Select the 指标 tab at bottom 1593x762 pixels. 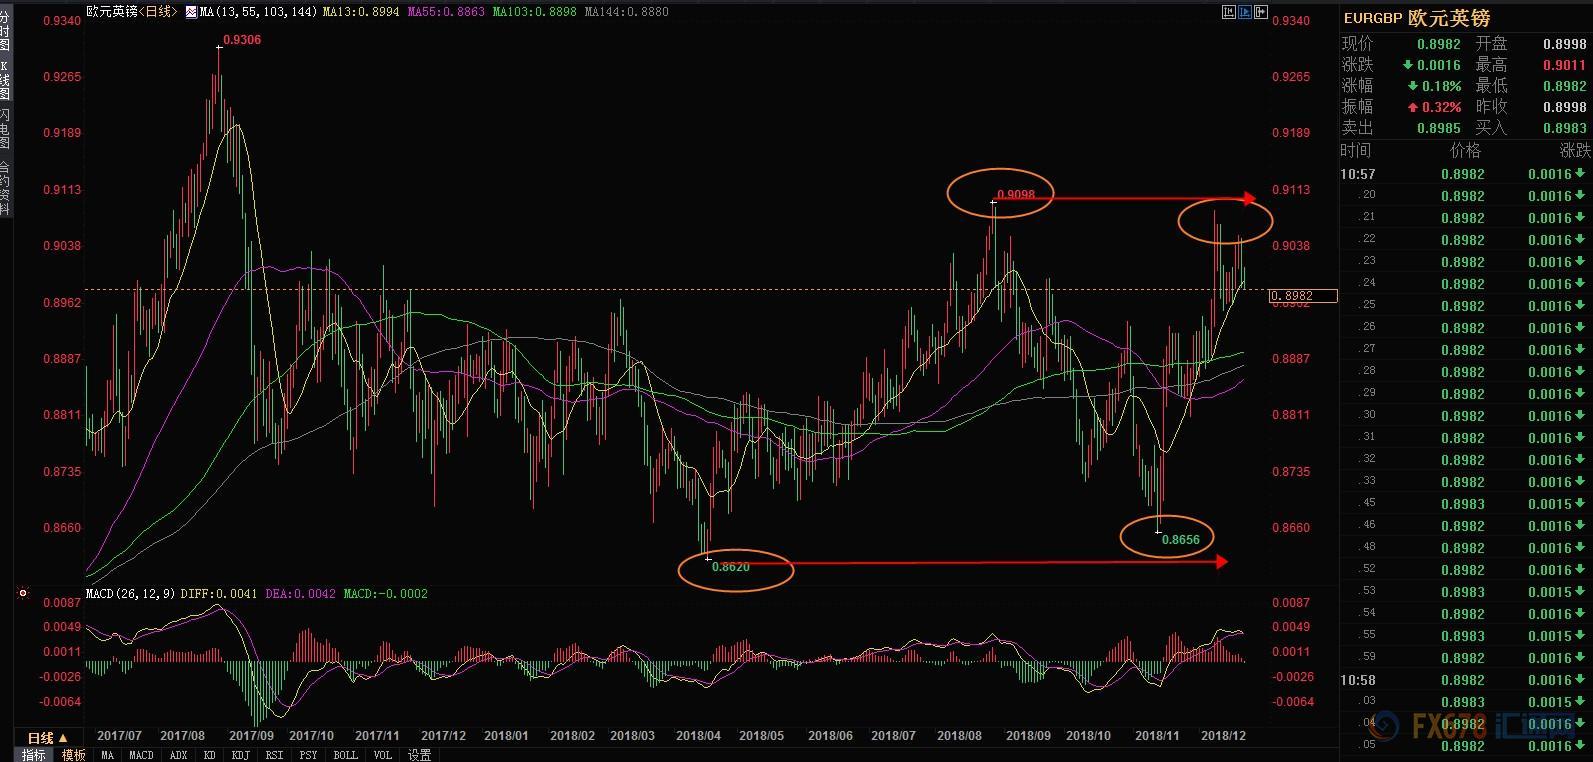coord(34,755)
